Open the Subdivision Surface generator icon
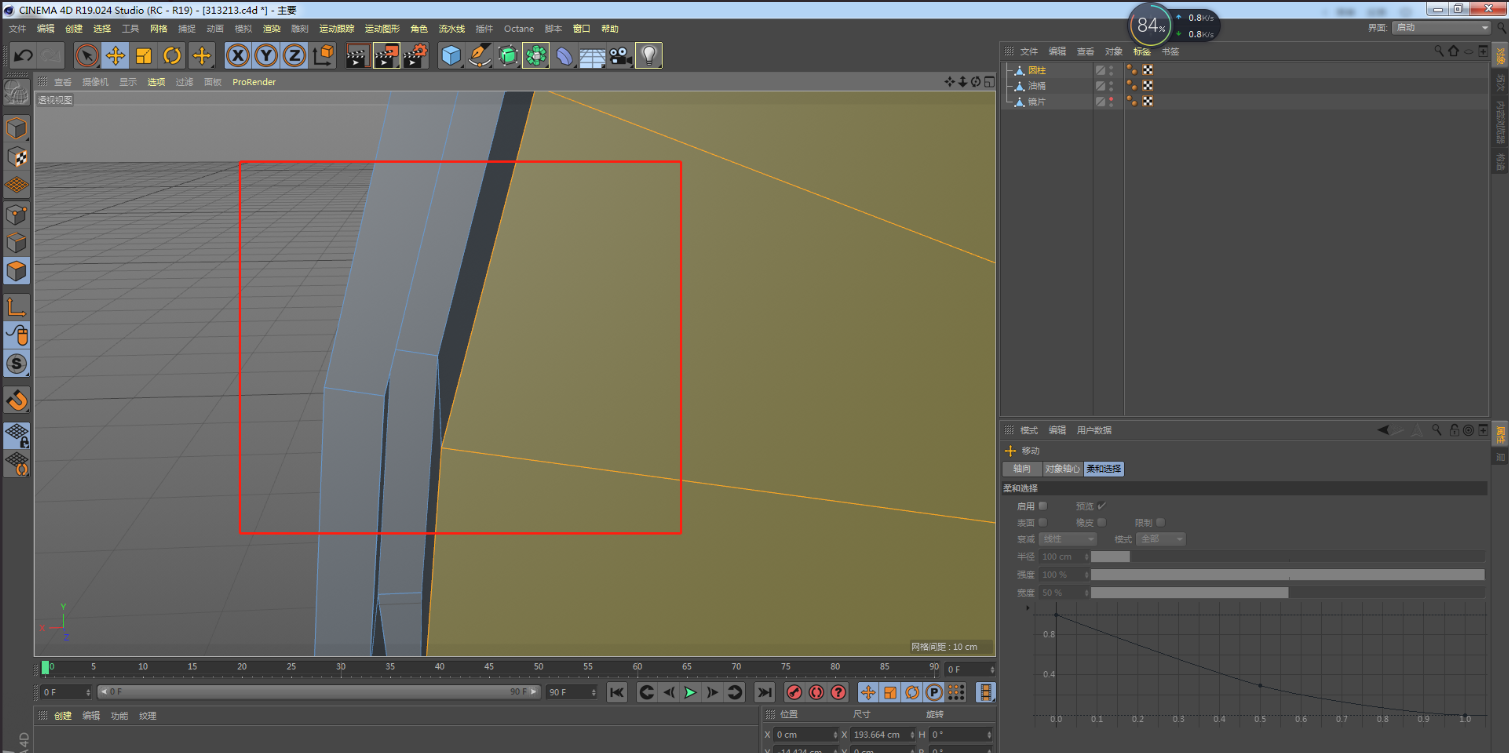 508,56
